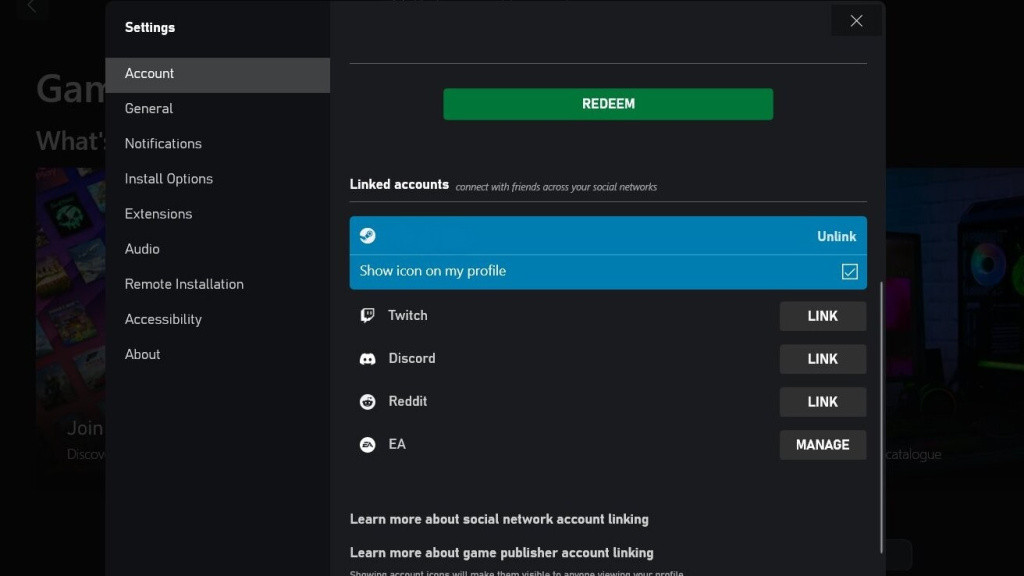Manage the EA linked account
The image size is (1024, 576).
pyautogui.click(x=822, y=445)
